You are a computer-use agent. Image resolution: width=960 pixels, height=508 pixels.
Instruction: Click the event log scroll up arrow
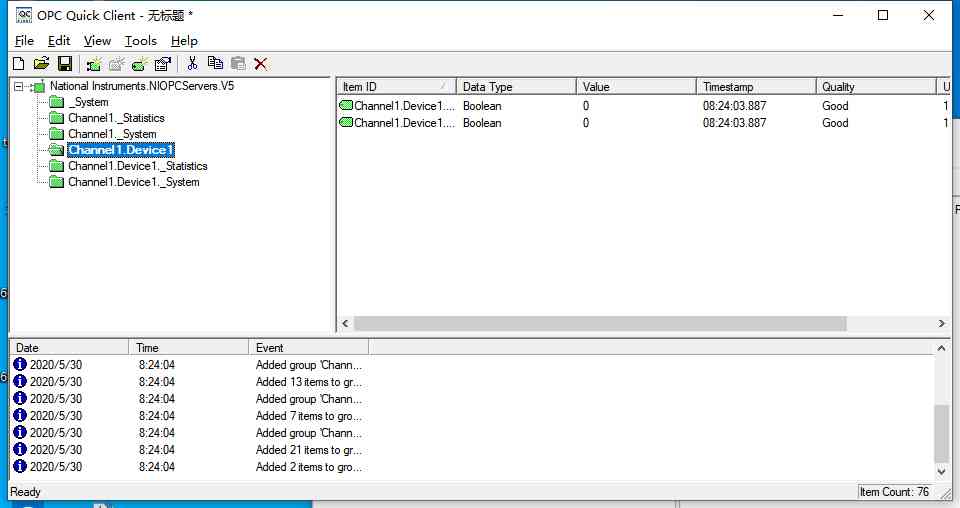tap(941, 348)
